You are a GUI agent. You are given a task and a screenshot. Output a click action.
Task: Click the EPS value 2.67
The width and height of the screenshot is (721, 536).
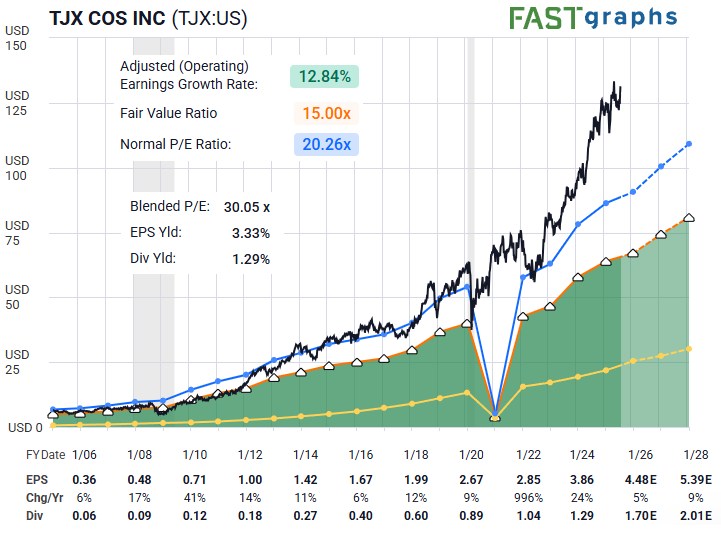(x=471, y=480)
